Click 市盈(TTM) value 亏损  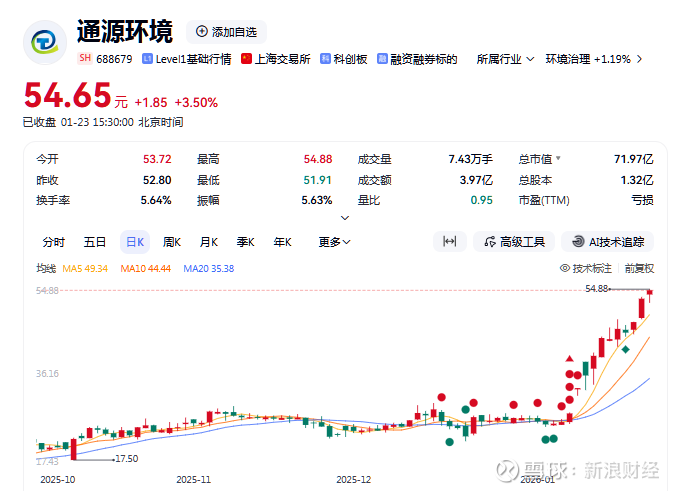click(642, 200)
